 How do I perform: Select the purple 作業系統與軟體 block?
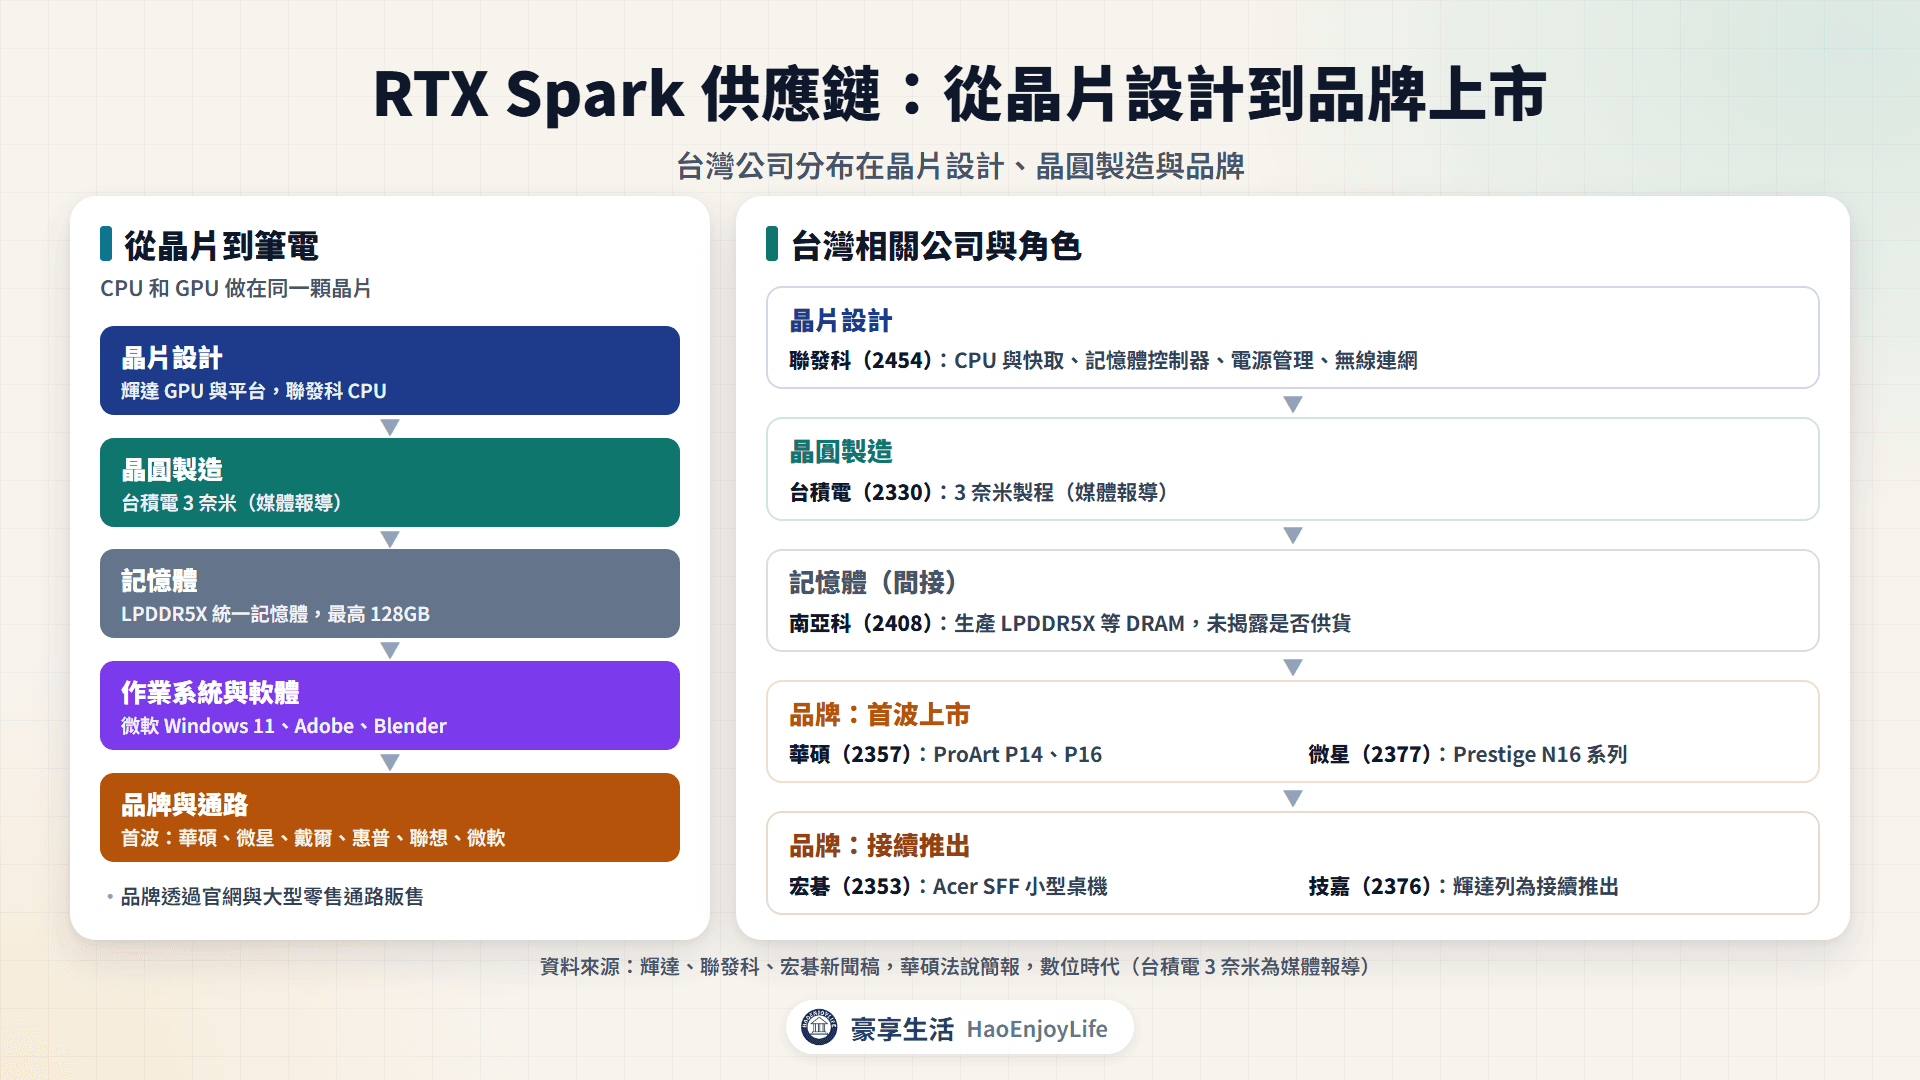coord(390,705)
